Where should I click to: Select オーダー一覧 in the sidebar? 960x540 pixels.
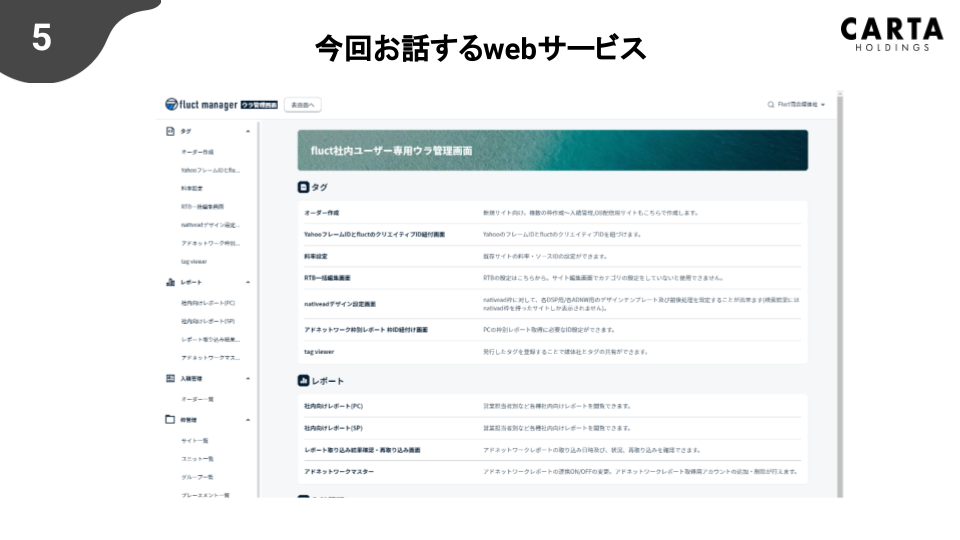[197, 399]
